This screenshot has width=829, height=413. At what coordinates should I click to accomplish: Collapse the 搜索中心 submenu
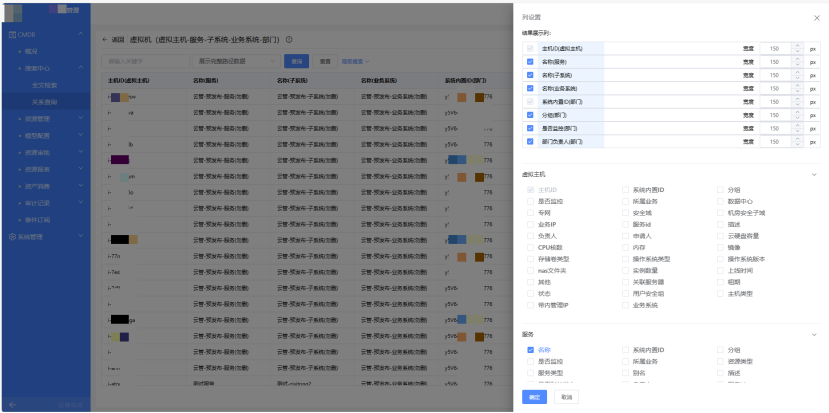click(81, 68)
